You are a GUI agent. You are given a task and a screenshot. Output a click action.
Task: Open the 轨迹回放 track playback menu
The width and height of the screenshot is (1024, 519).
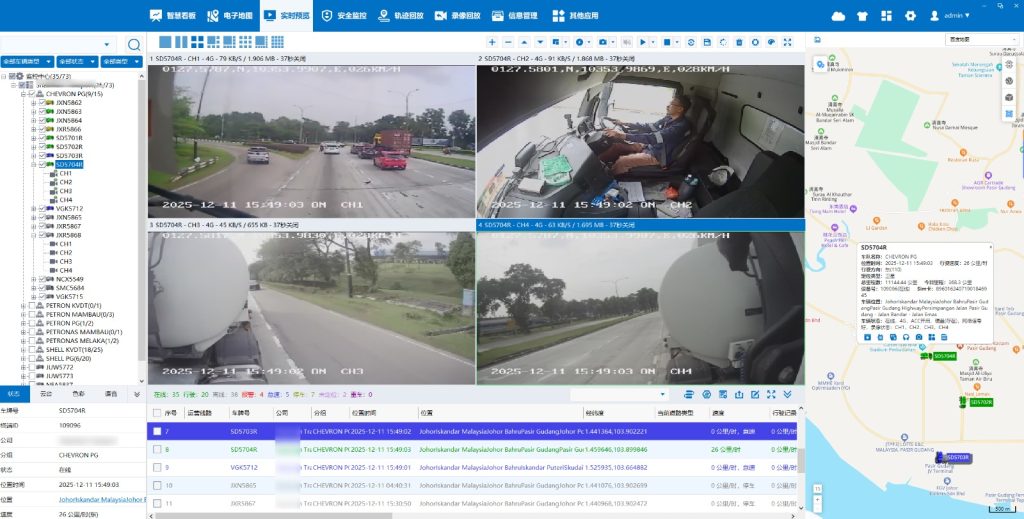(x=401, y=16)
